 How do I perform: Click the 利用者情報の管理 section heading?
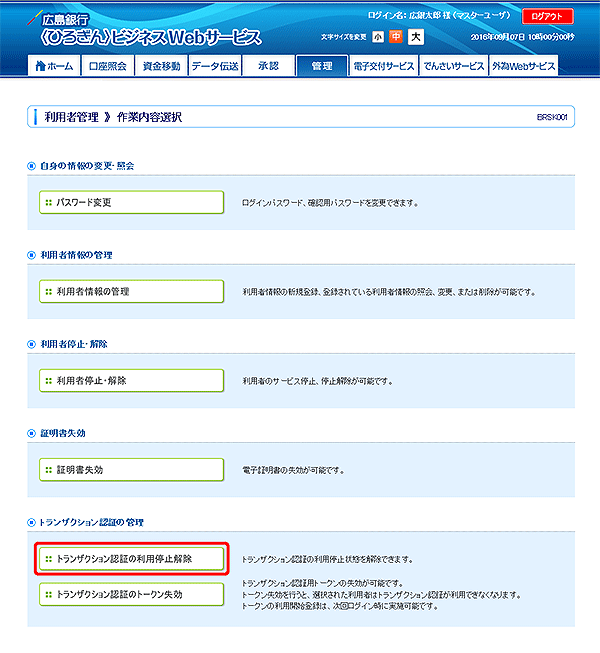click(x=76, y=255)
